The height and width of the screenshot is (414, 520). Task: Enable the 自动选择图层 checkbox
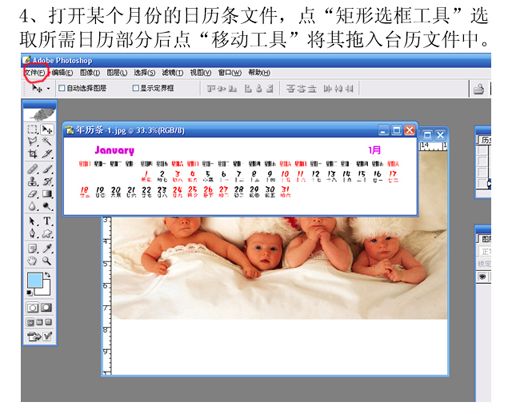[61, 88]
